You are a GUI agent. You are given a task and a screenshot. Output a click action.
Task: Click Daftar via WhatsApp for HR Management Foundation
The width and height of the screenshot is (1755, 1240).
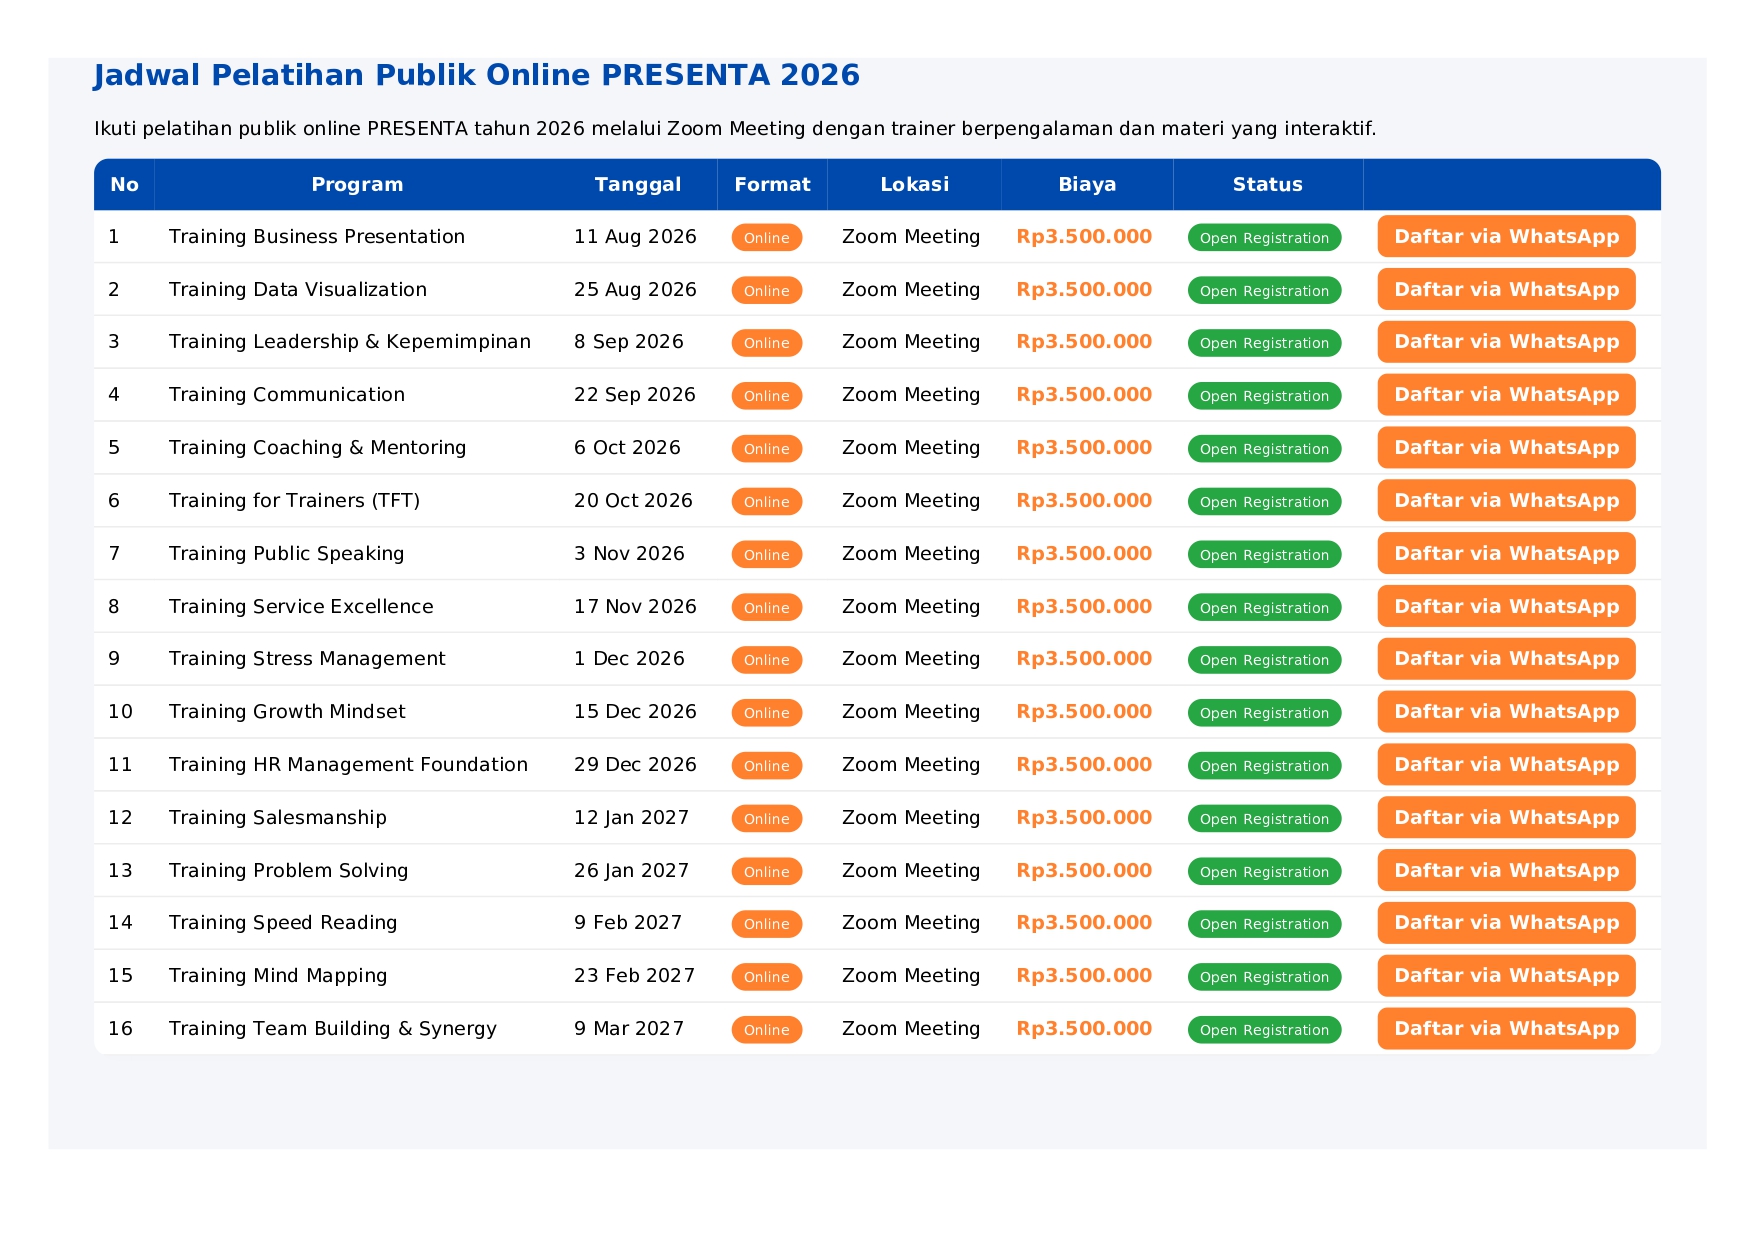1506,765
